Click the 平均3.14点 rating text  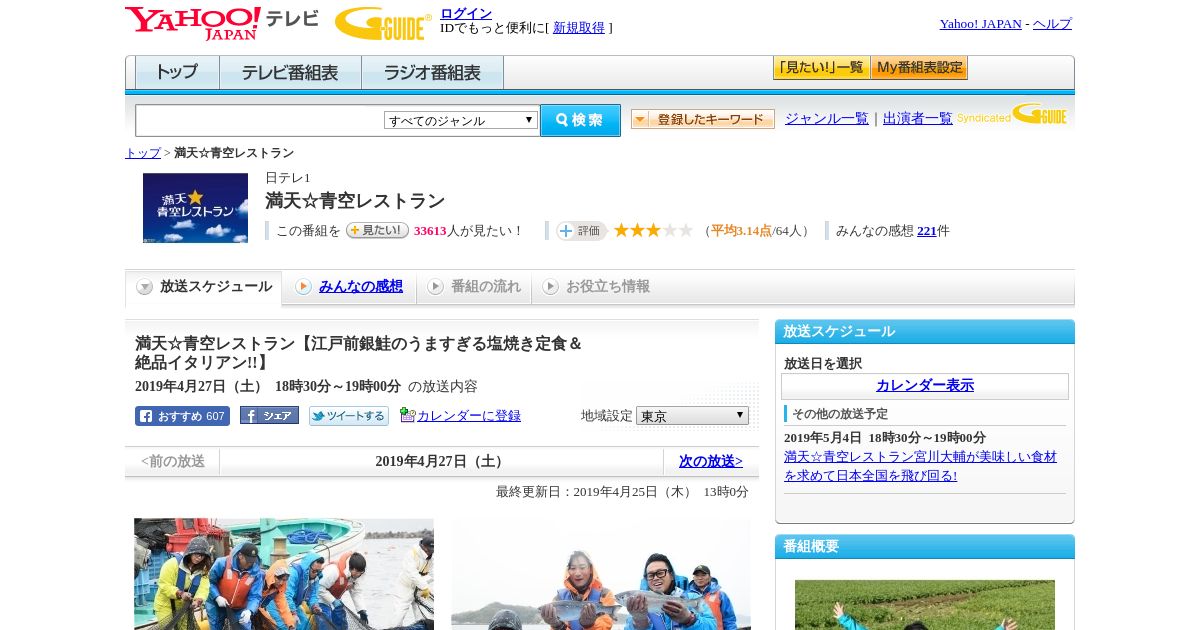click(741, 231)
